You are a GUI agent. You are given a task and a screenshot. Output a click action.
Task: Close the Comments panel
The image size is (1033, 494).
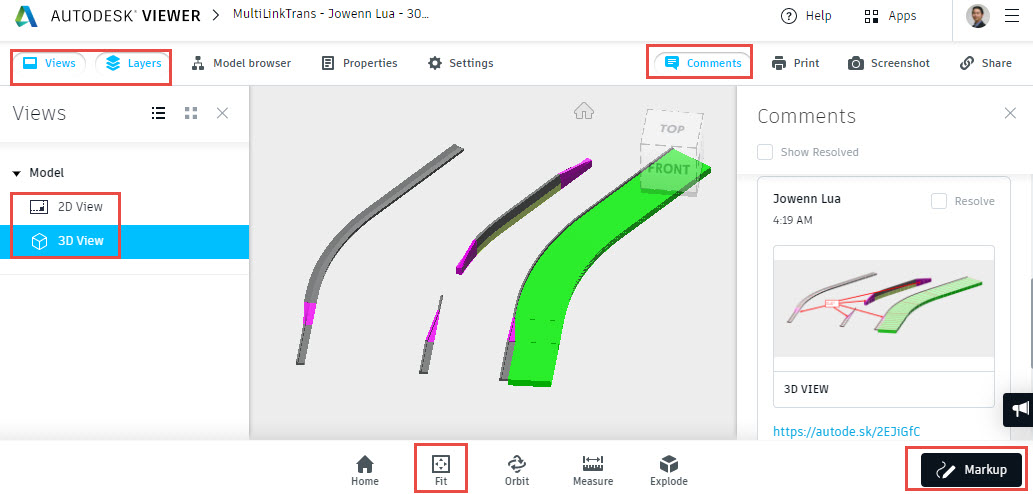(x=1010, y=113)
